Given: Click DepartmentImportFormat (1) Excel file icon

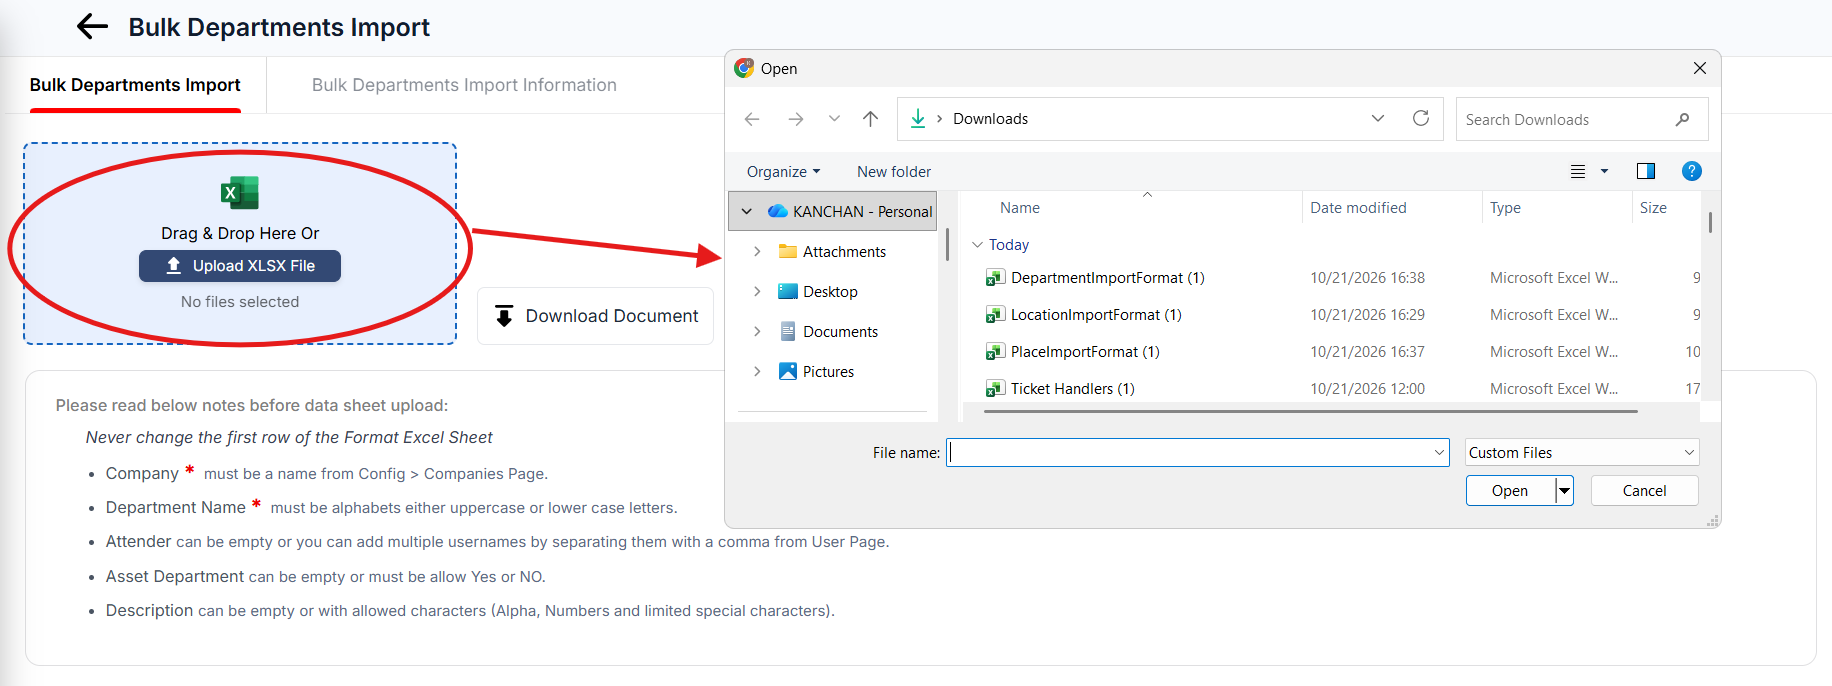Looking at the screenshot, I should pos(995,278).
